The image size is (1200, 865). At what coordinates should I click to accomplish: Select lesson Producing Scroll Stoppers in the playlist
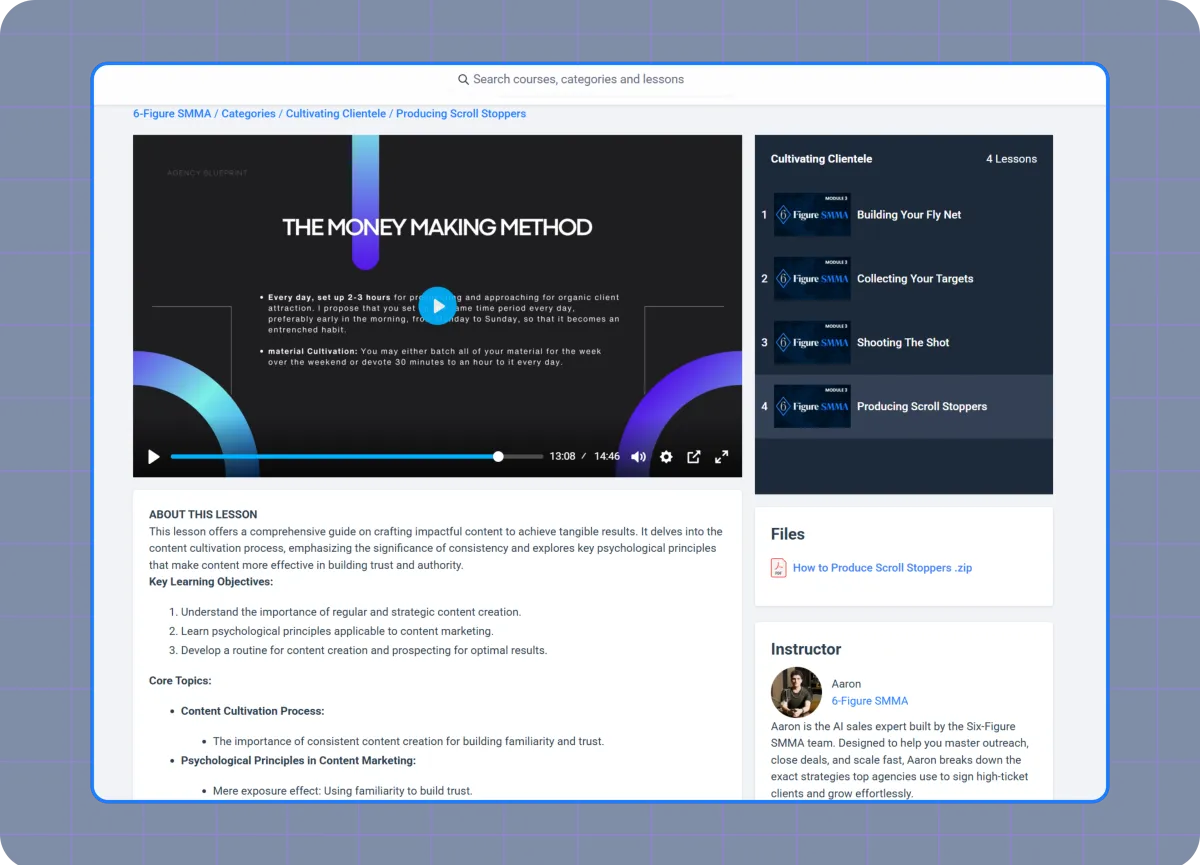point(904,407)
